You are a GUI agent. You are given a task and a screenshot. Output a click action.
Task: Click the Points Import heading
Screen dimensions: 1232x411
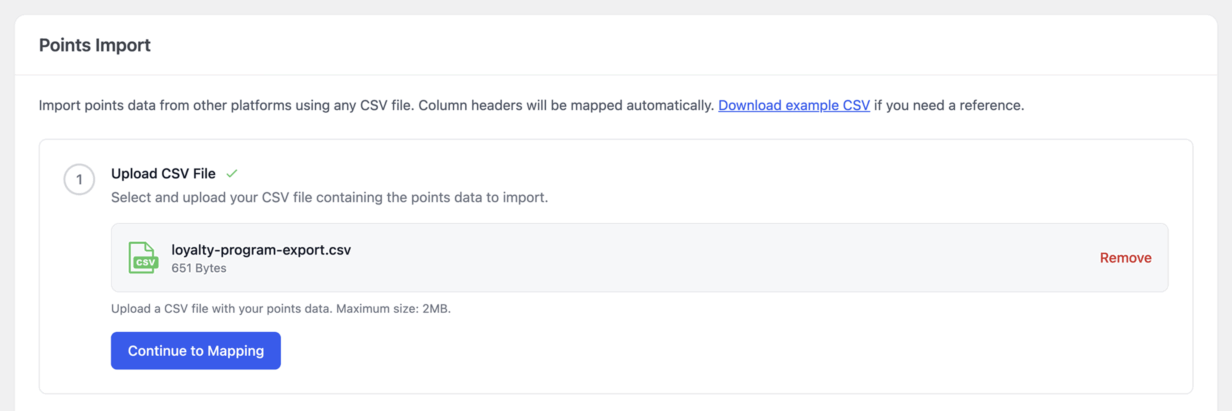tap(95, 45)
